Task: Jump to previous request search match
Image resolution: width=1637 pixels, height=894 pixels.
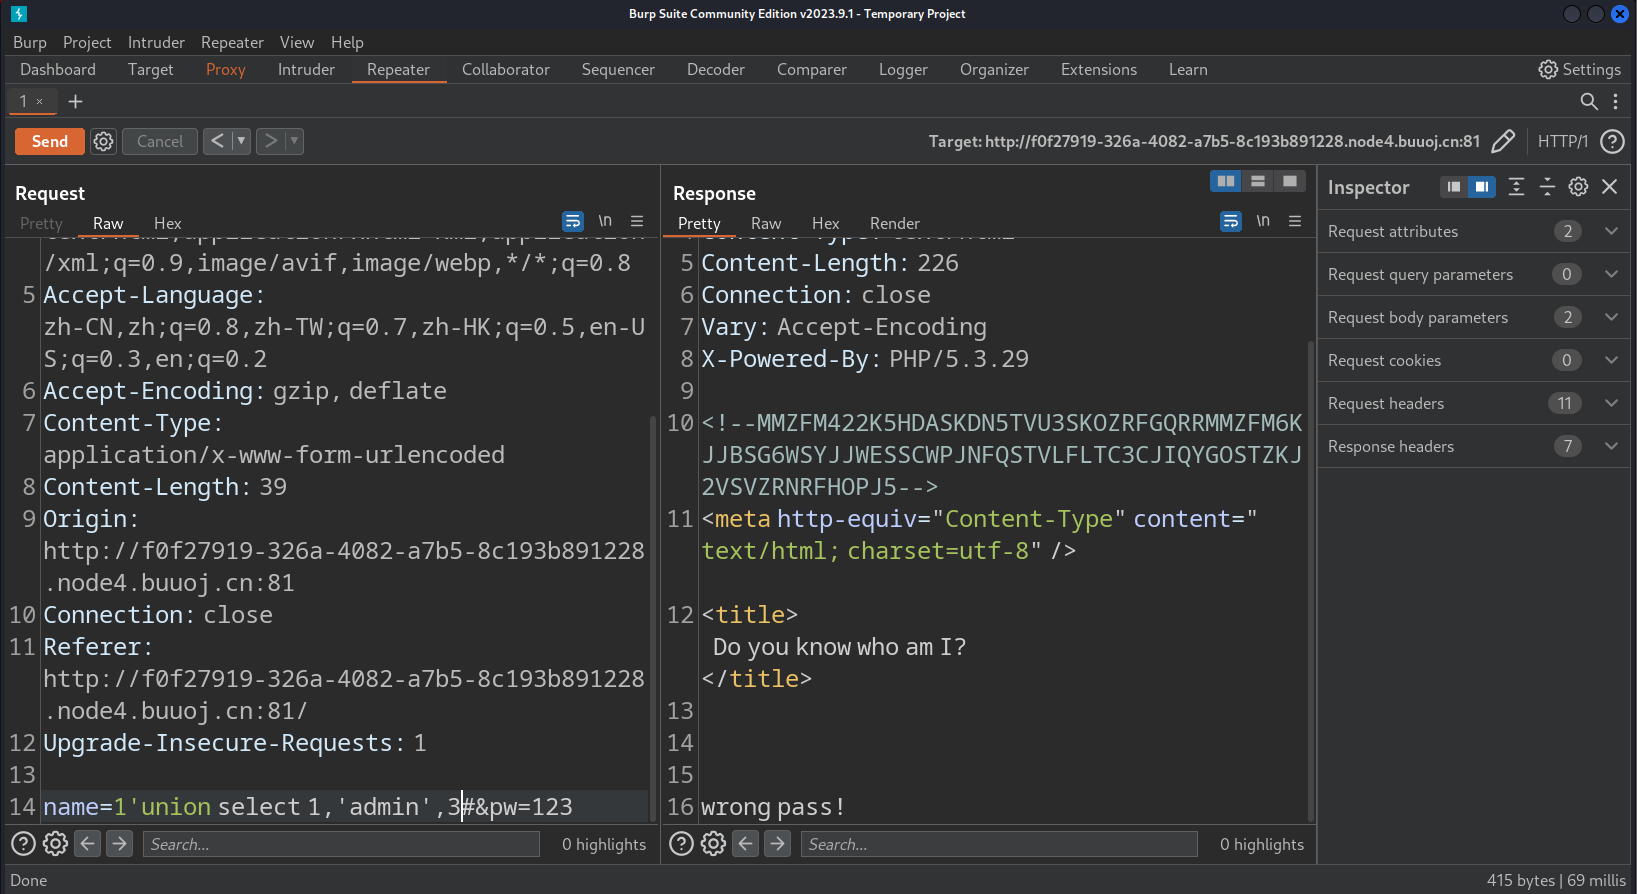Action: pos(88,844)
